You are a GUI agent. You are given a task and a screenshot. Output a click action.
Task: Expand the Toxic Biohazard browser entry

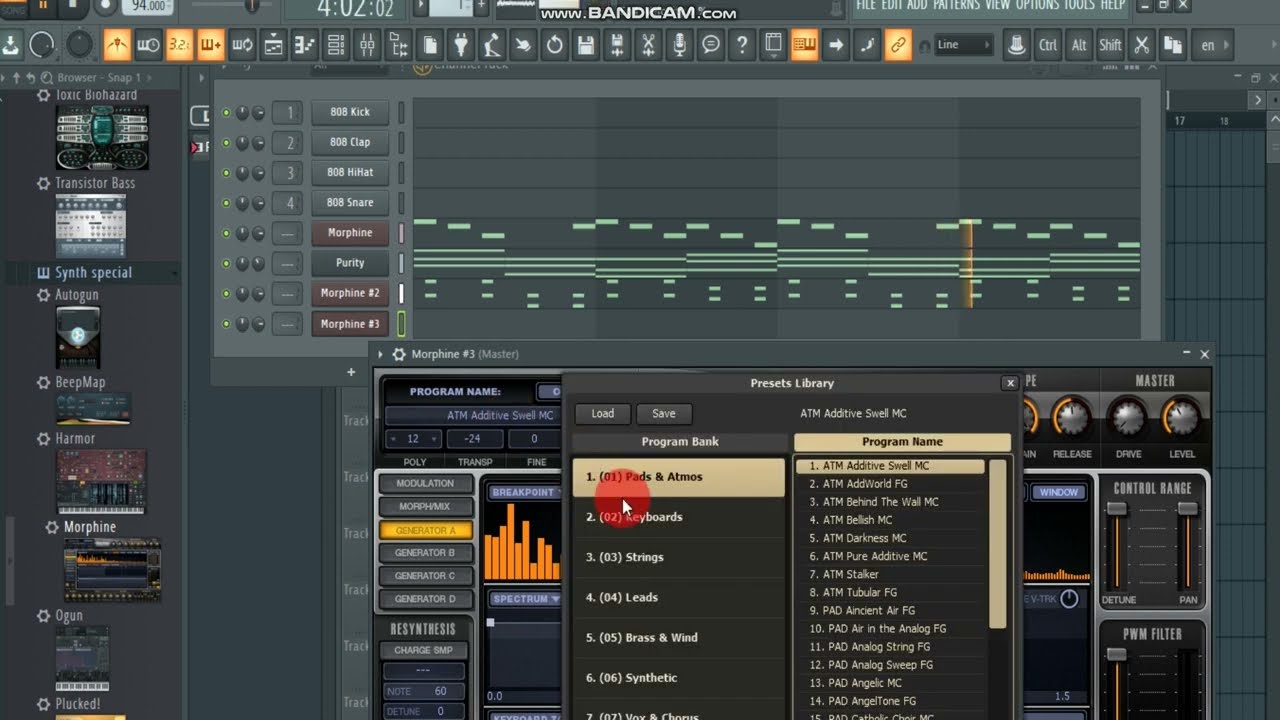click(x=95, y=95)
